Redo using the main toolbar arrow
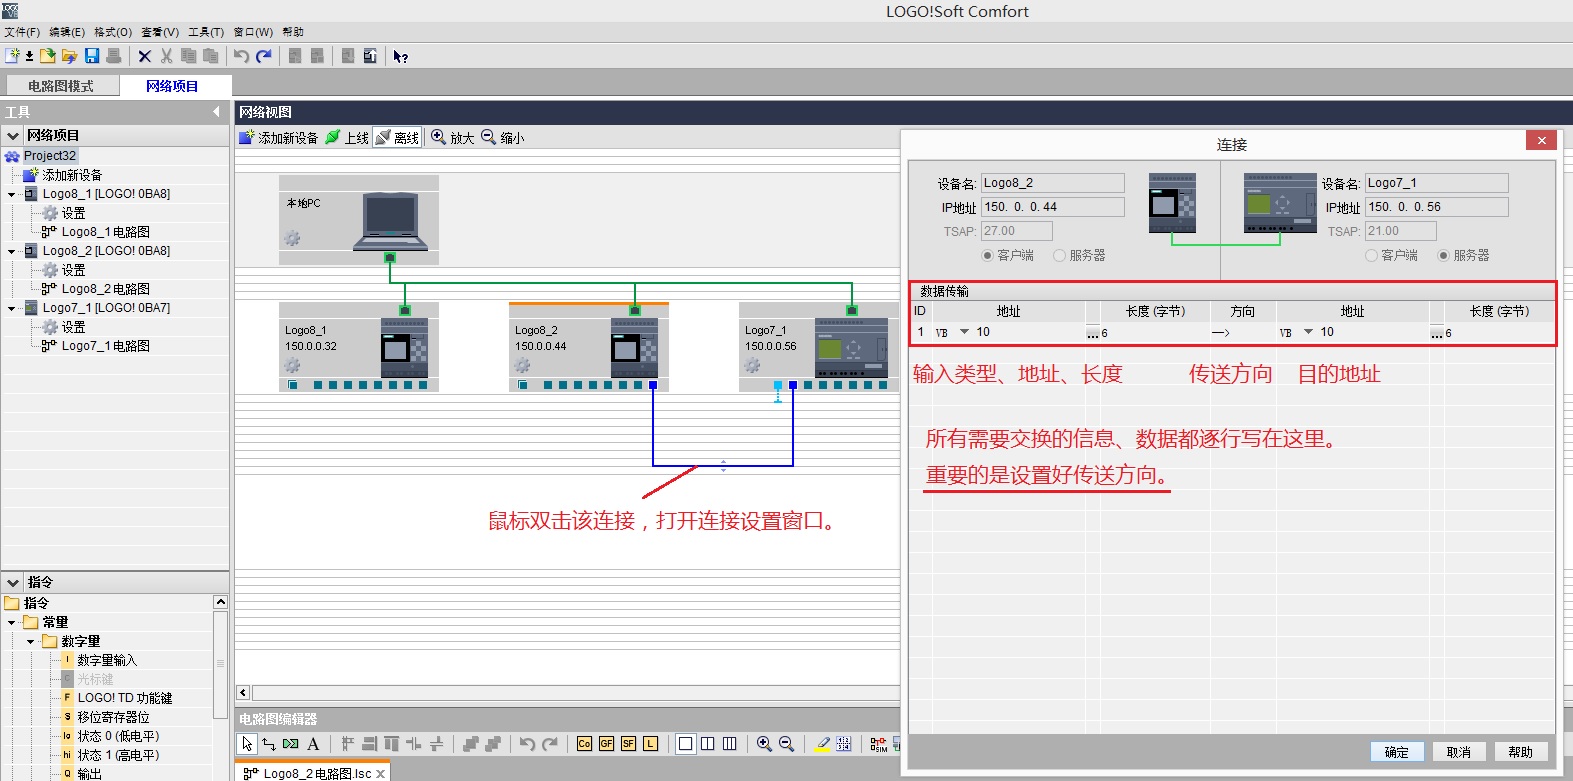Image resolution: width=1573 pixels, height=781 pixels. [264, 57]
